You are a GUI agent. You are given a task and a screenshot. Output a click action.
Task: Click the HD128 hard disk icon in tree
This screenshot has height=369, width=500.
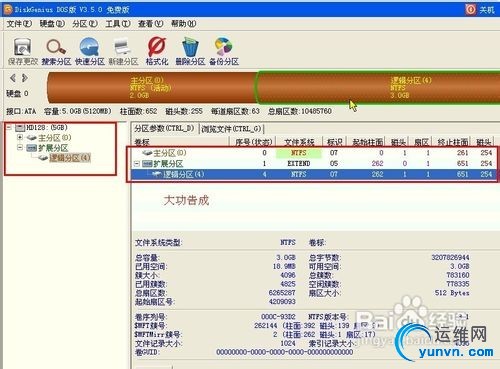click(20, 128)
